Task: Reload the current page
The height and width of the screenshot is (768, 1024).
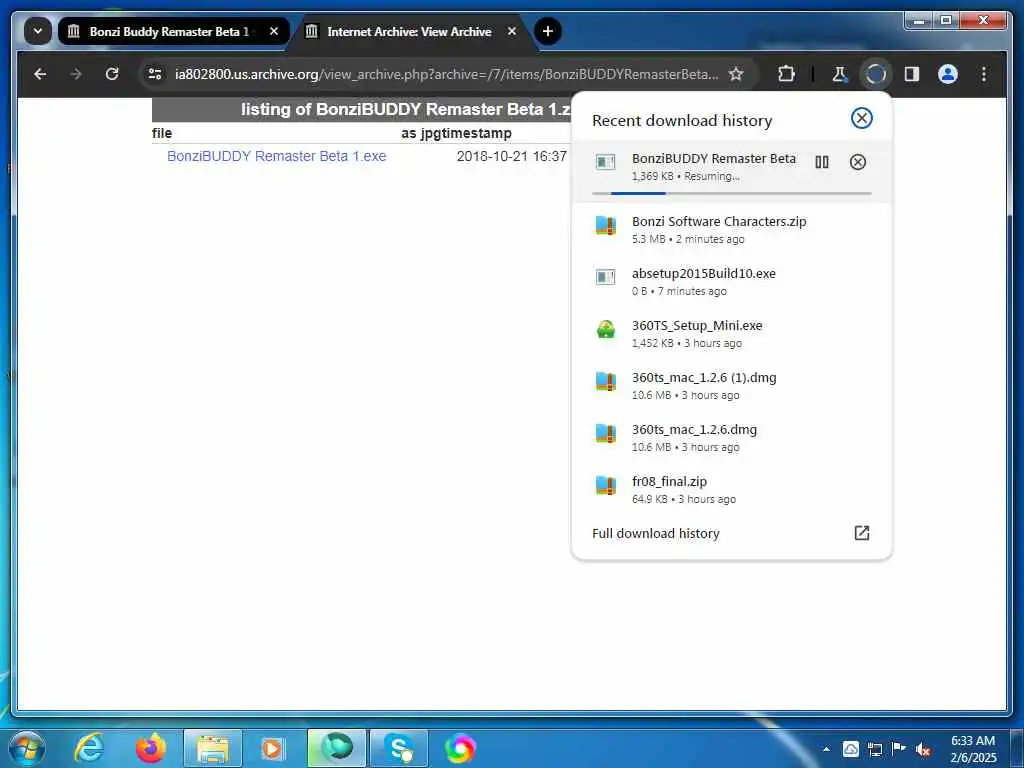Action: pos(112,74)
